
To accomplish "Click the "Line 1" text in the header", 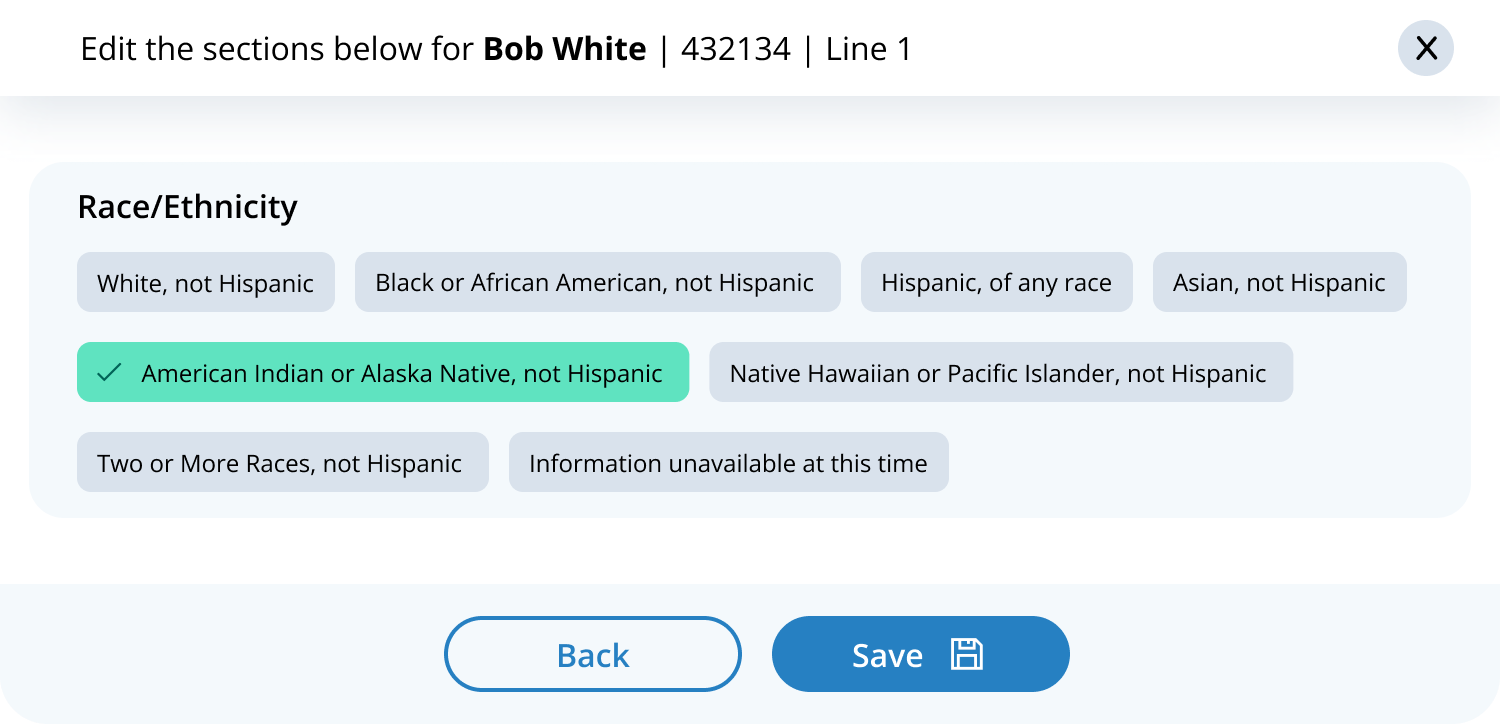I will [x=869, y=49].
